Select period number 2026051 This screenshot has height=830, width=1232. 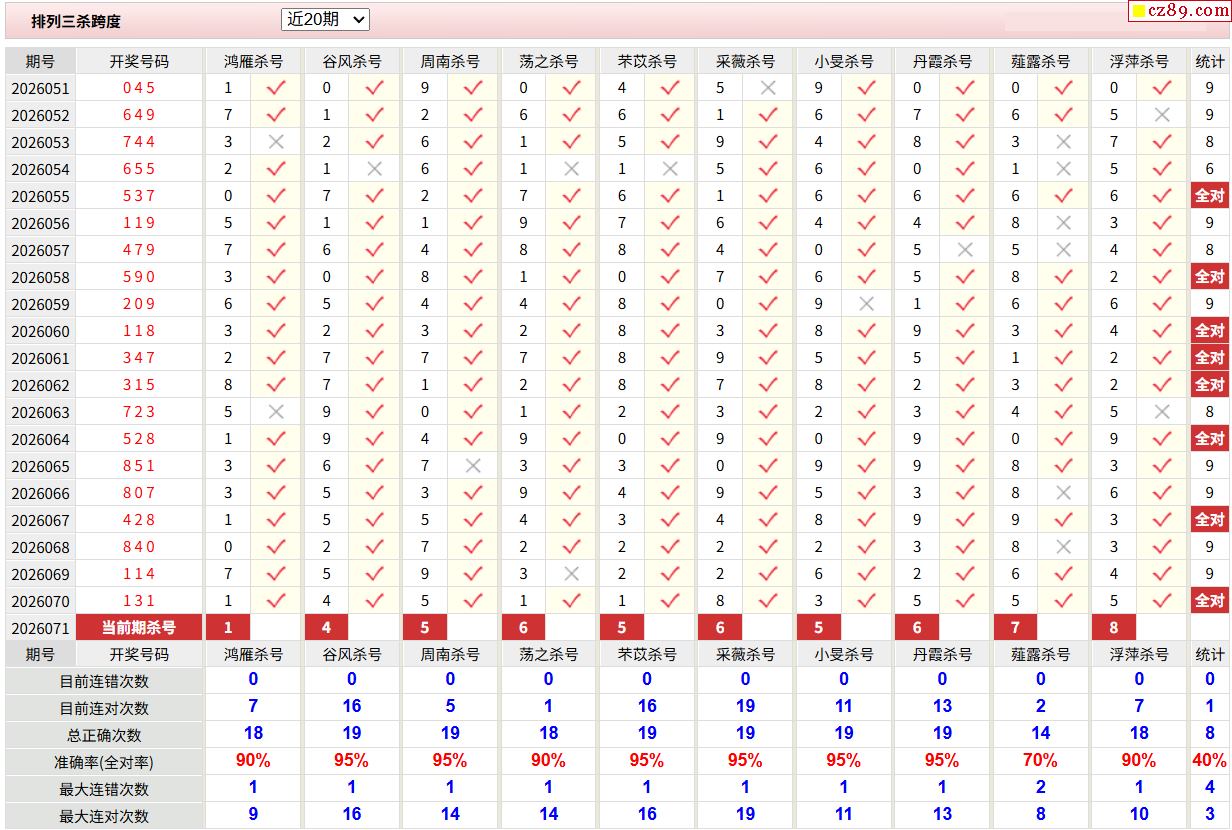tap(40, 88)
